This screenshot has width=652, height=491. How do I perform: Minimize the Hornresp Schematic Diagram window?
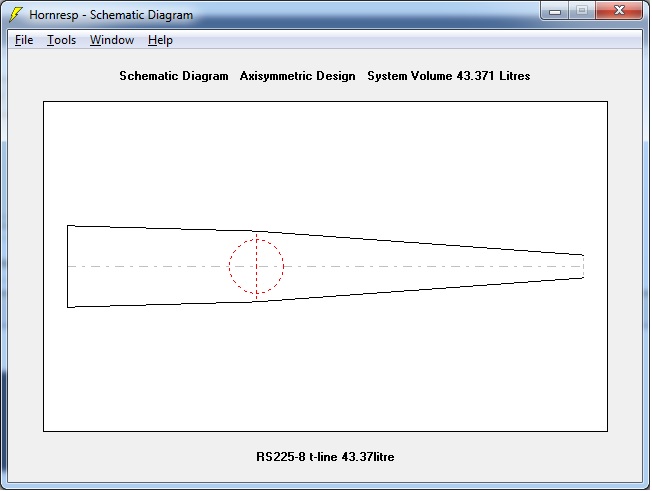(555, 11)
